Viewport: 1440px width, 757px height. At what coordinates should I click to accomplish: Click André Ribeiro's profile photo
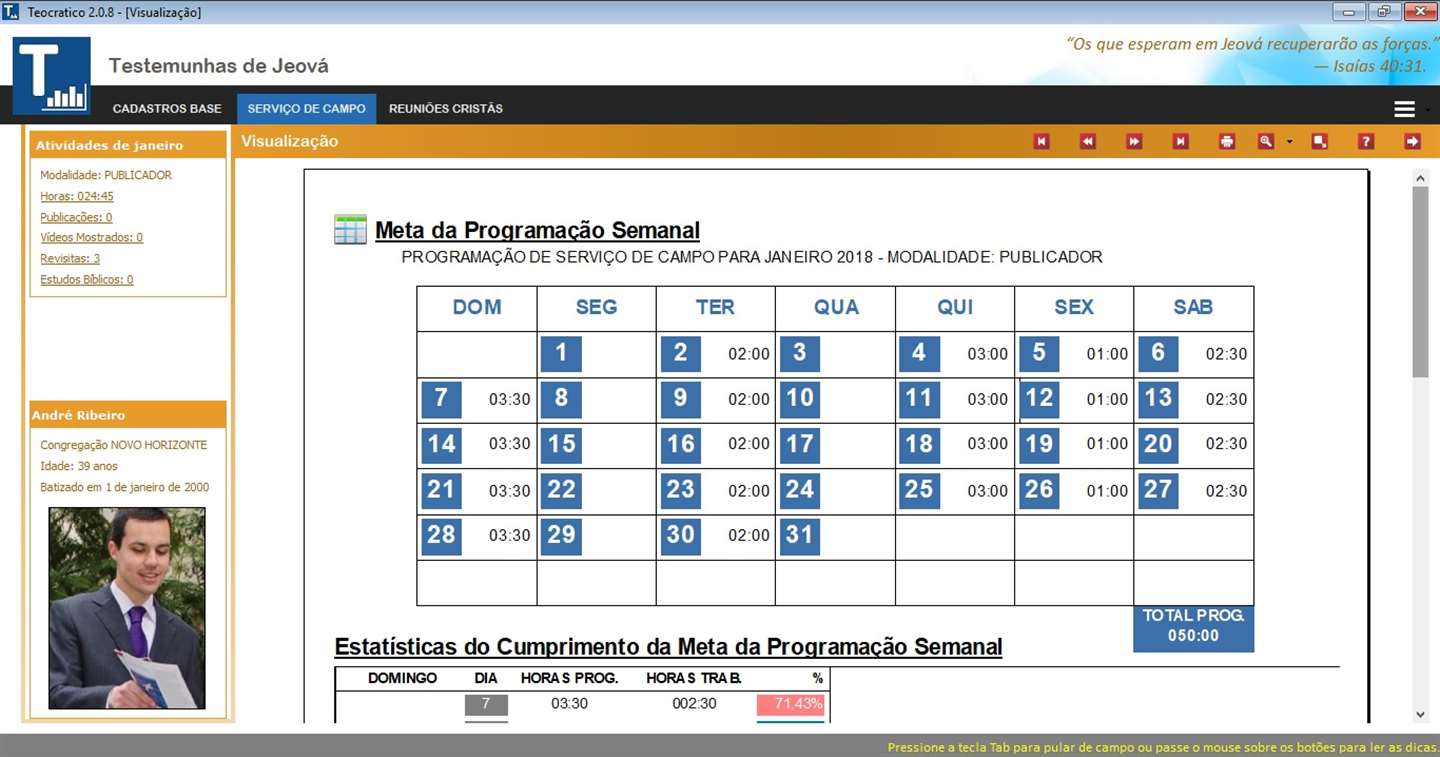127,608
